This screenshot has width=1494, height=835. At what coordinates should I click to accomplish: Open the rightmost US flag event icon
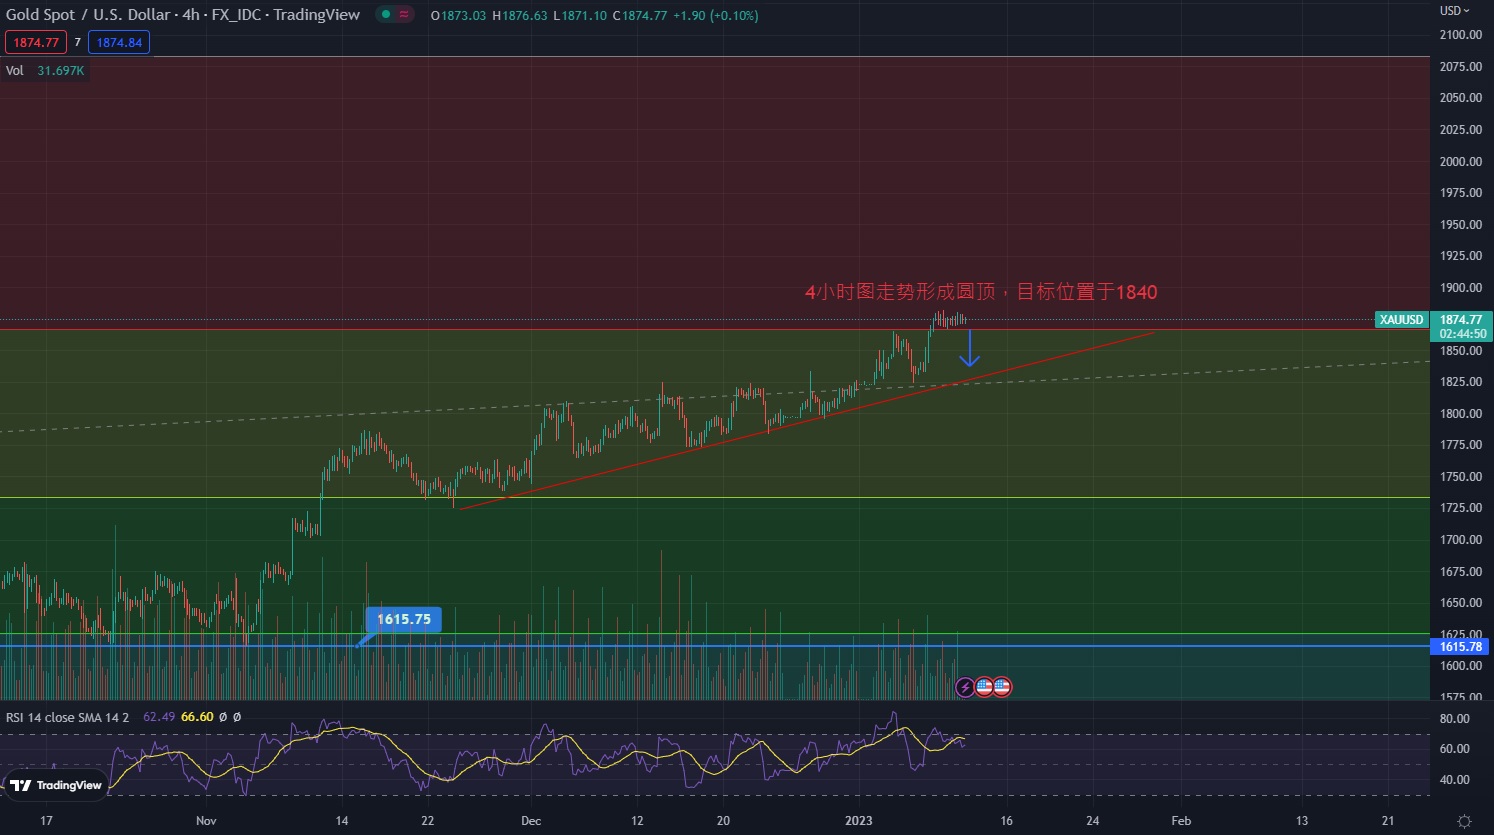click(1002, 687)
